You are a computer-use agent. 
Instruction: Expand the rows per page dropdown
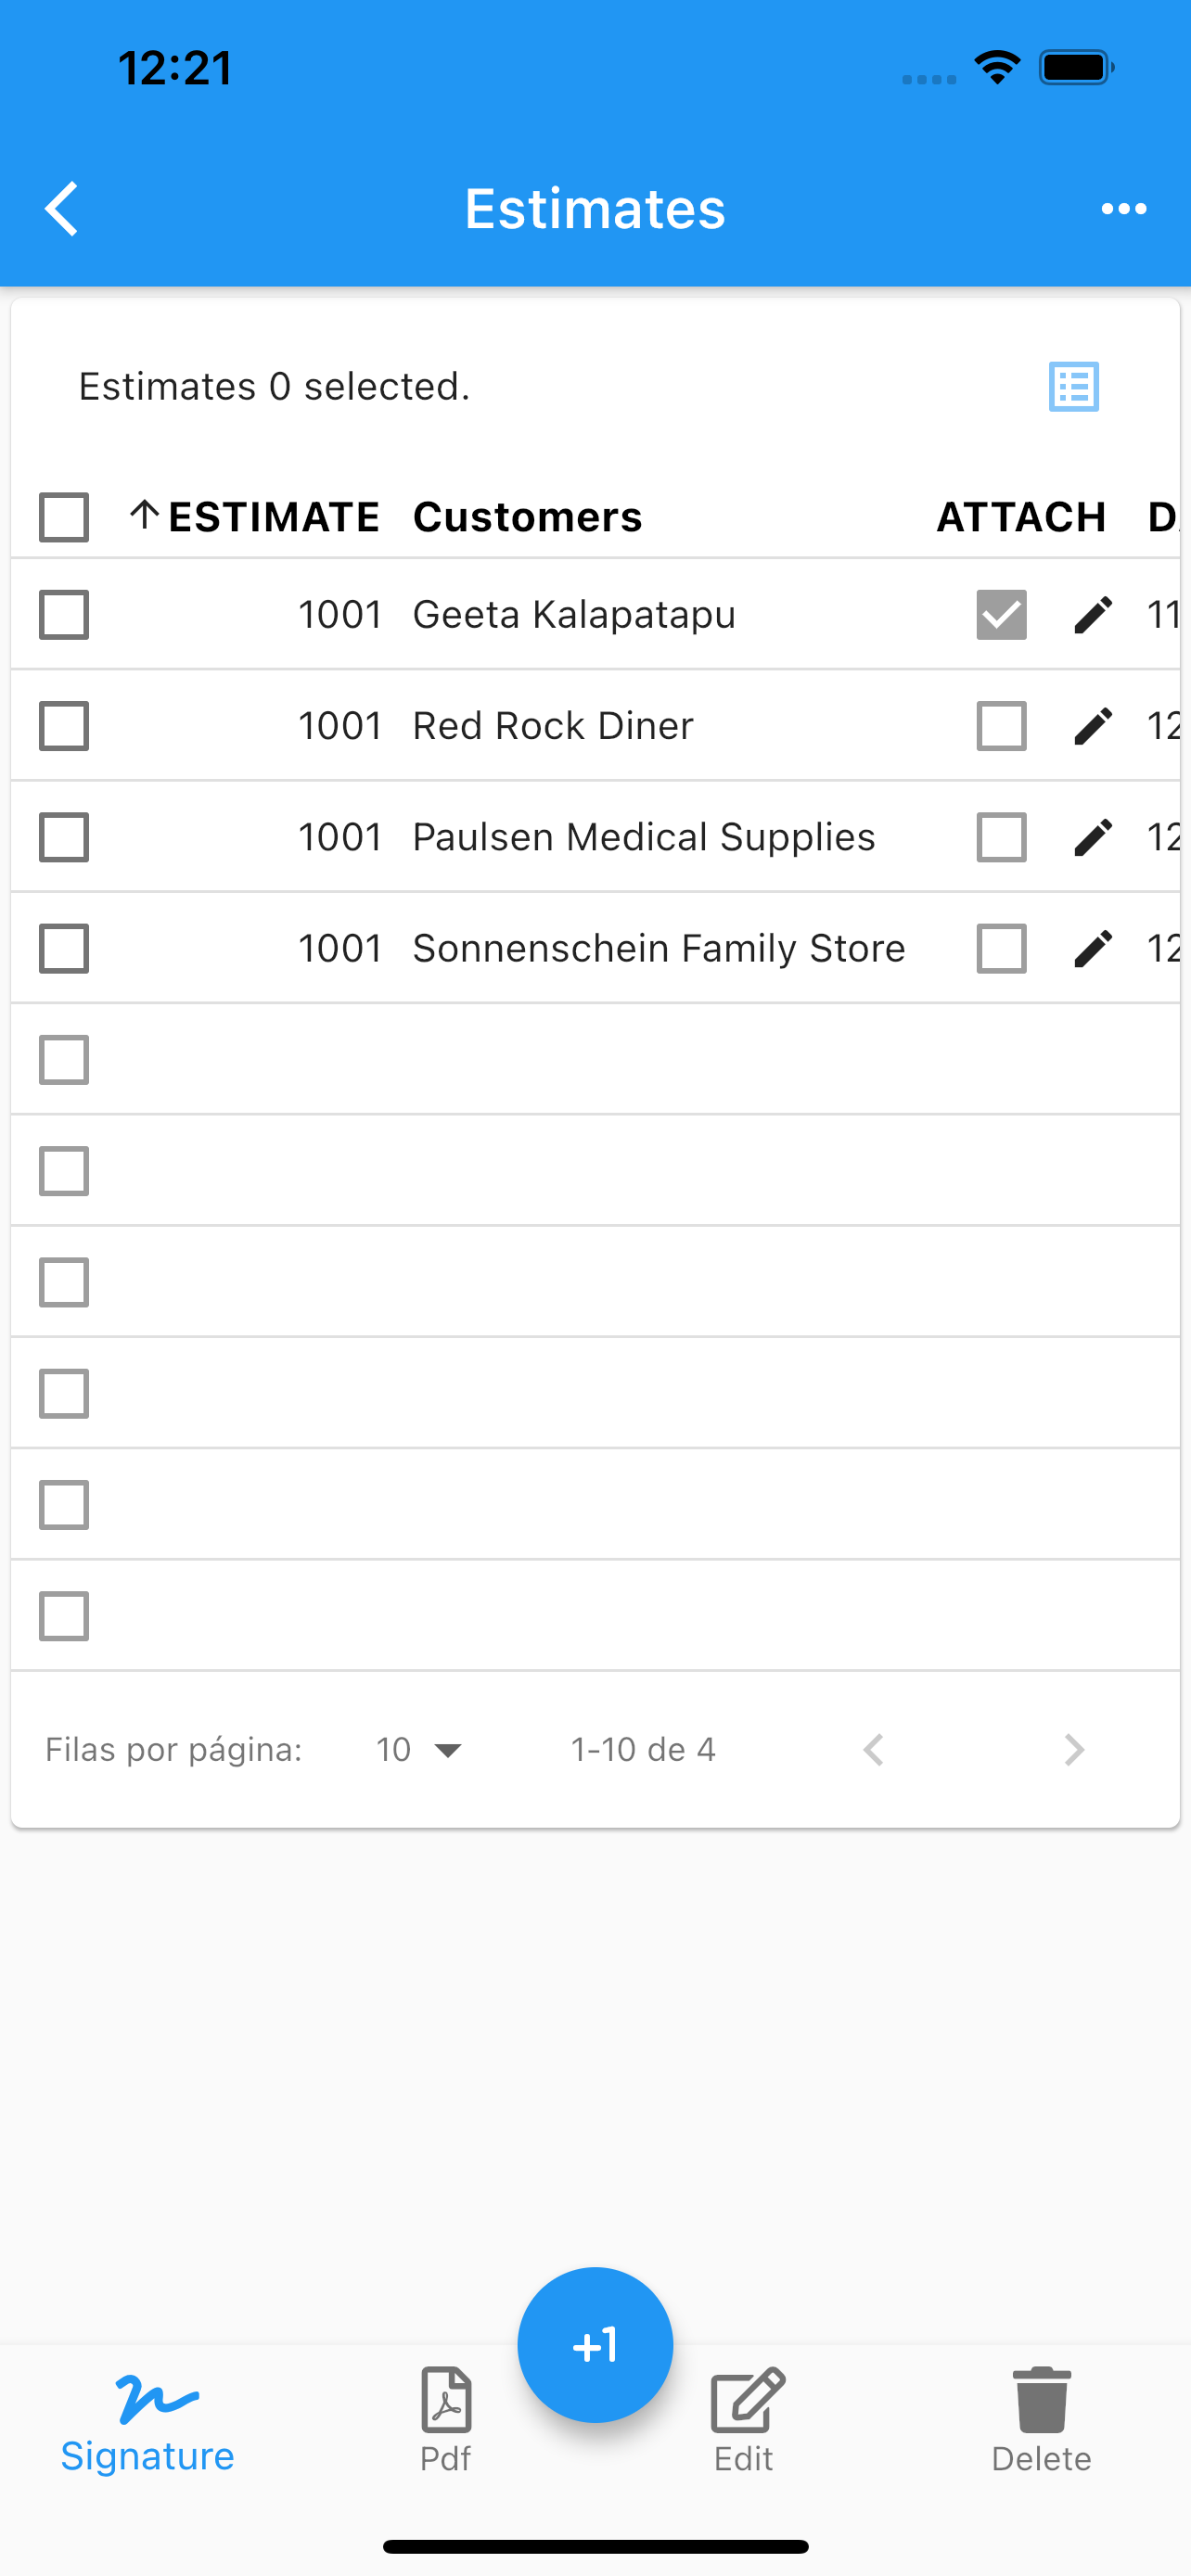[x=419, y=1750]
